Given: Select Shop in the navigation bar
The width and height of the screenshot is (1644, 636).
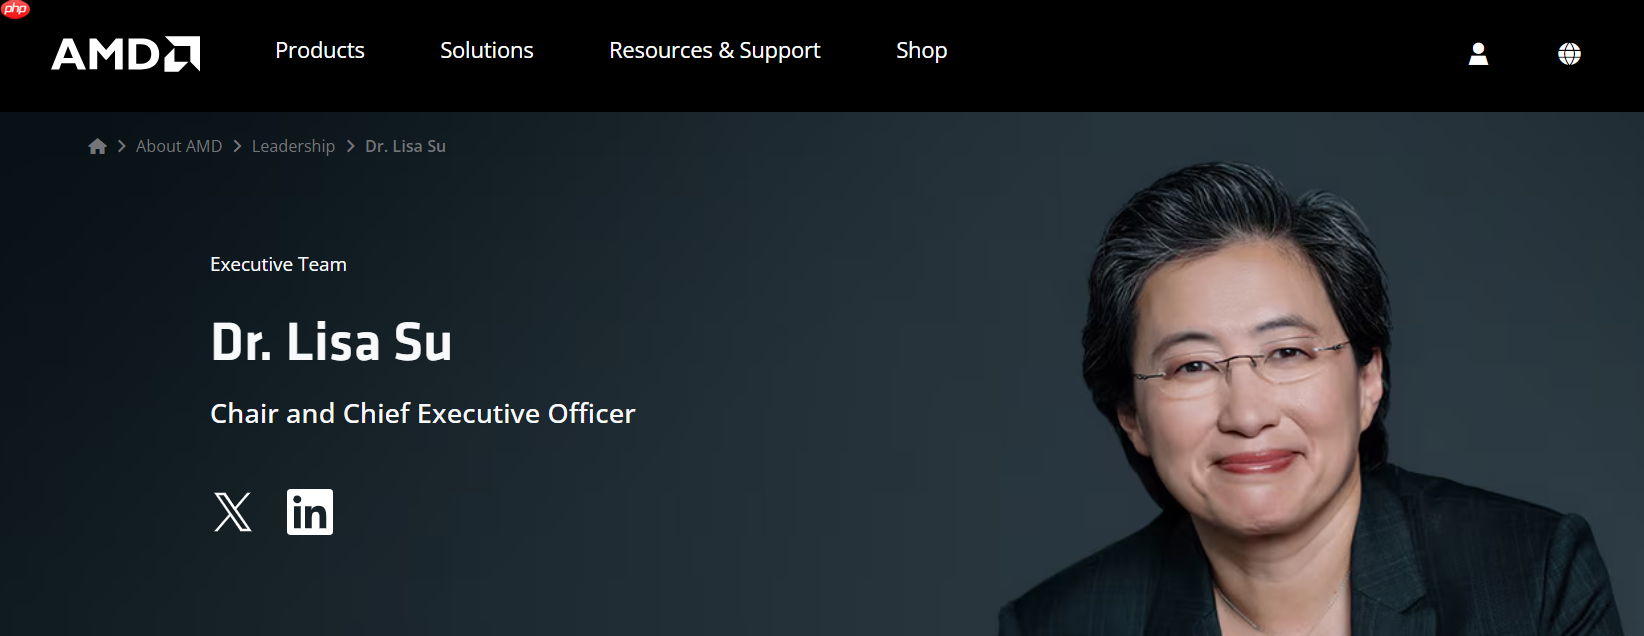Looking at the screenshot, I should click(922, 51).
